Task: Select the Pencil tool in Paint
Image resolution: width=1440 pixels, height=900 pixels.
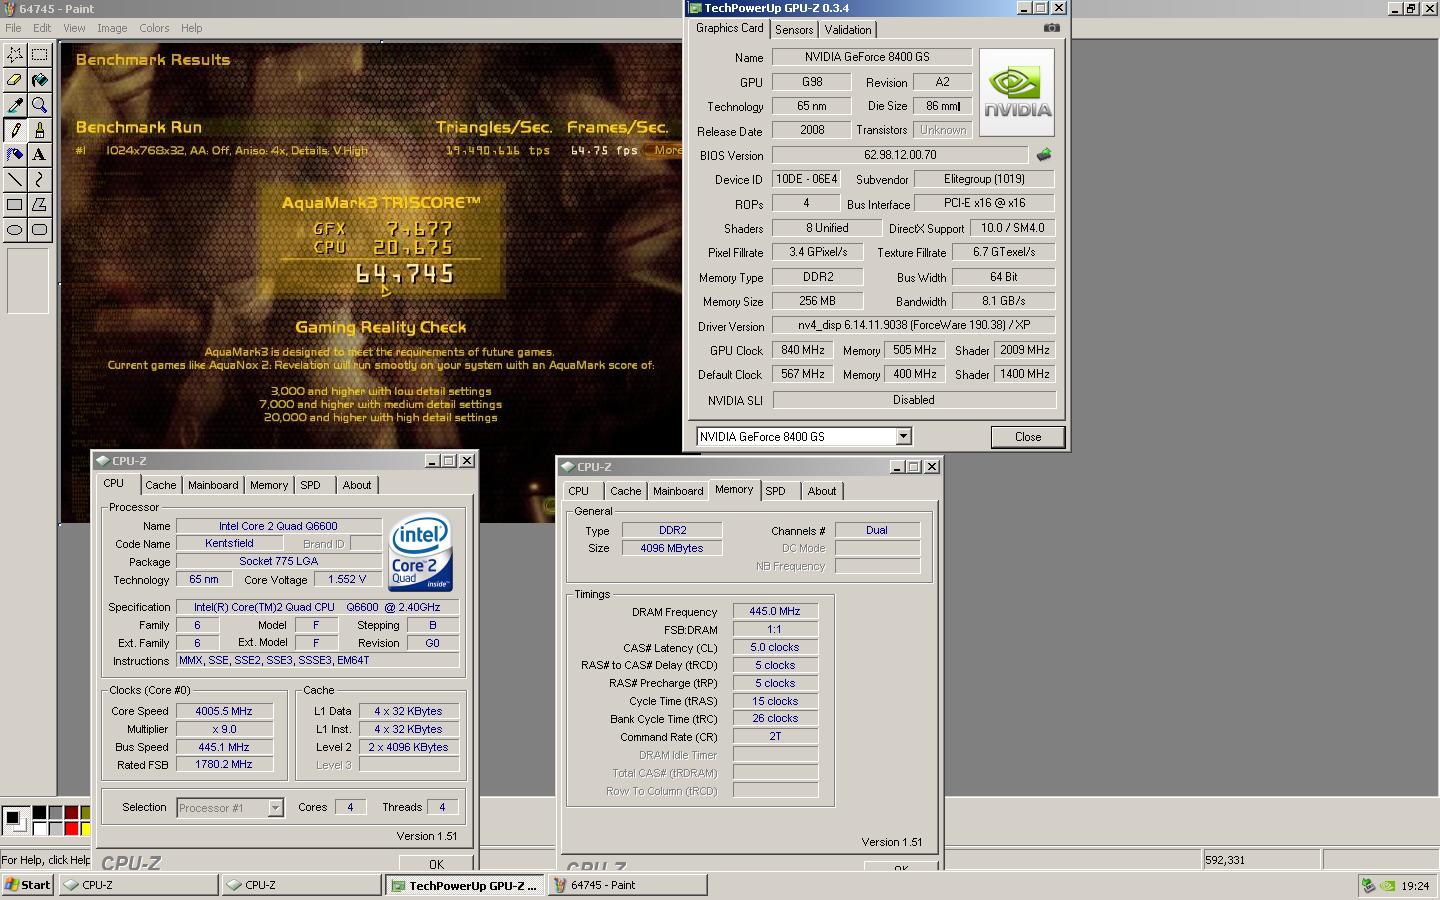Action: pyautogui.click(x=15, y=130)
